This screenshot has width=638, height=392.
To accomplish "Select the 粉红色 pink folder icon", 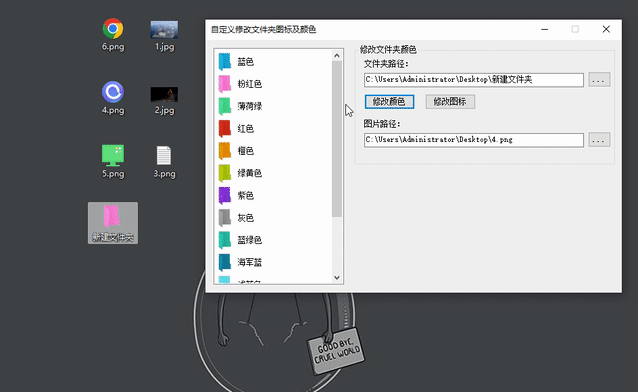I will pyautogui.click(x=225, y=84).
